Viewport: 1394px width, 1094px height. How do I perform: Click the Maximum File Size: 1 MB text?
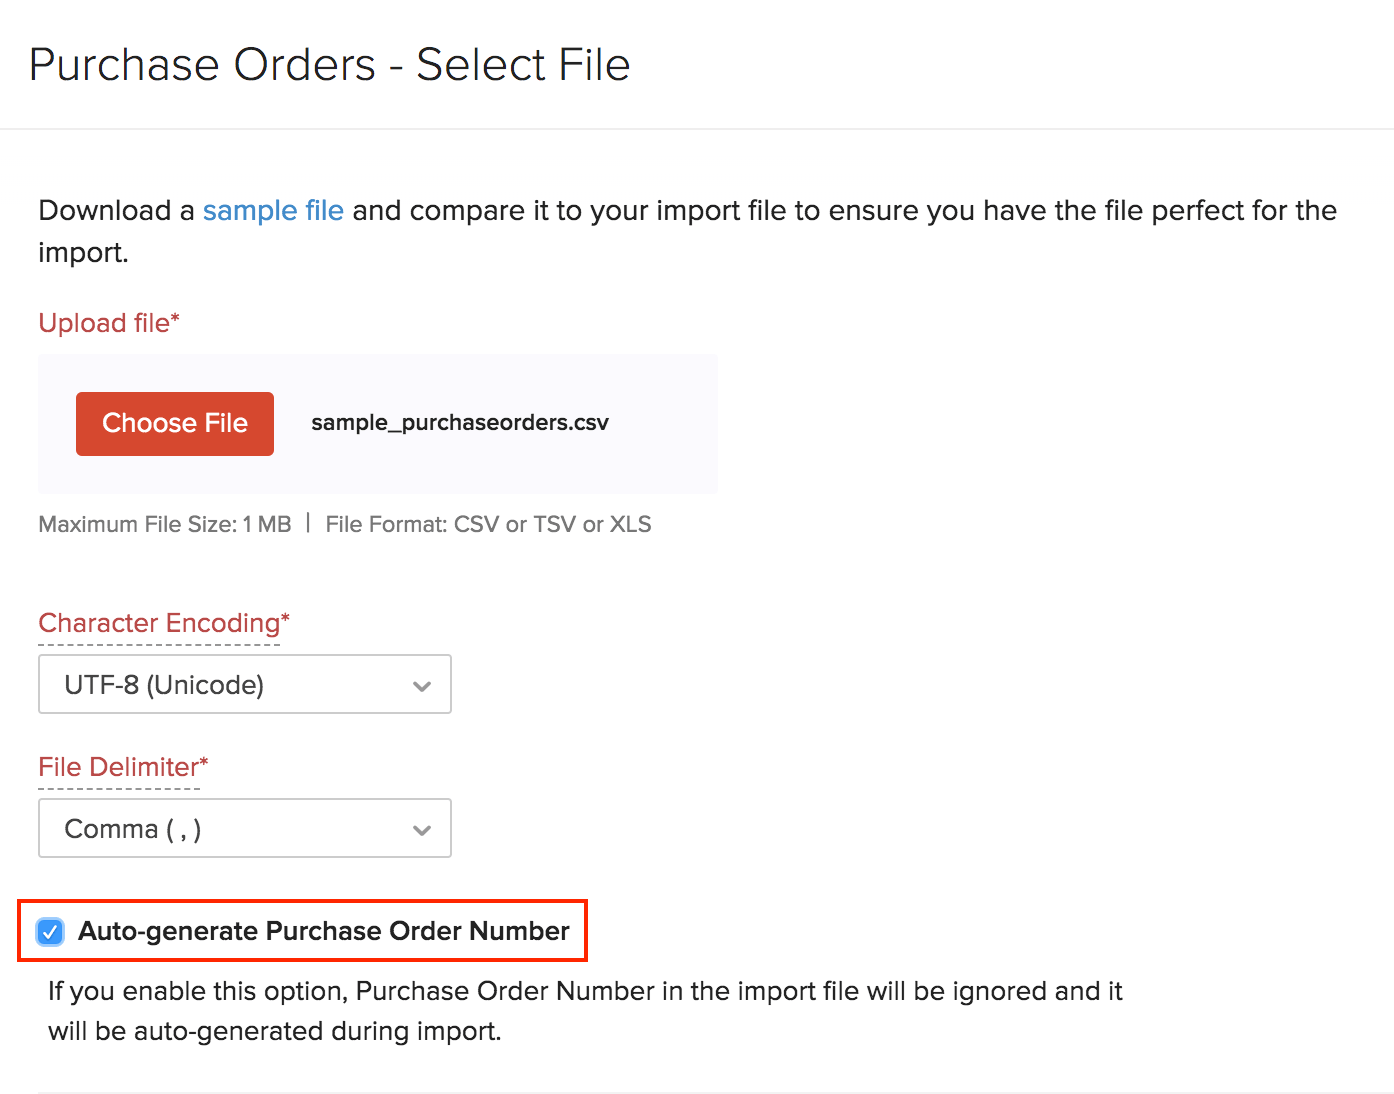pos(164,523)
